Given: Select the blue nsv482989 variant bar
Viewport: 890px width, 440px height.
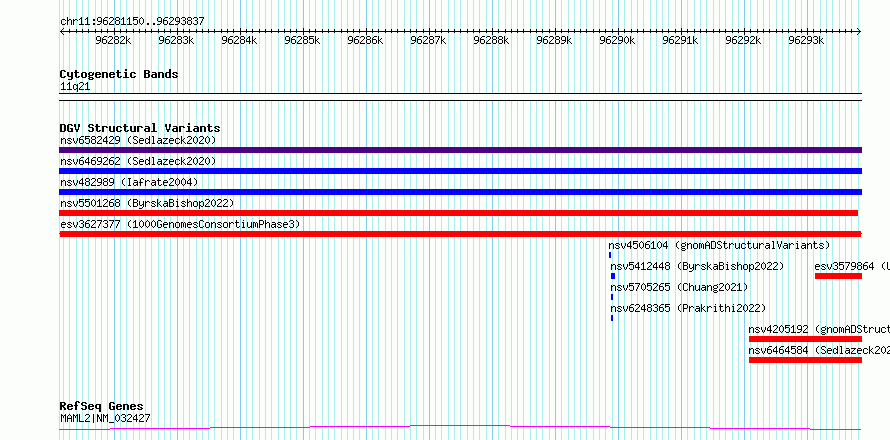Looking at the screenshot, I should [460, 192].
